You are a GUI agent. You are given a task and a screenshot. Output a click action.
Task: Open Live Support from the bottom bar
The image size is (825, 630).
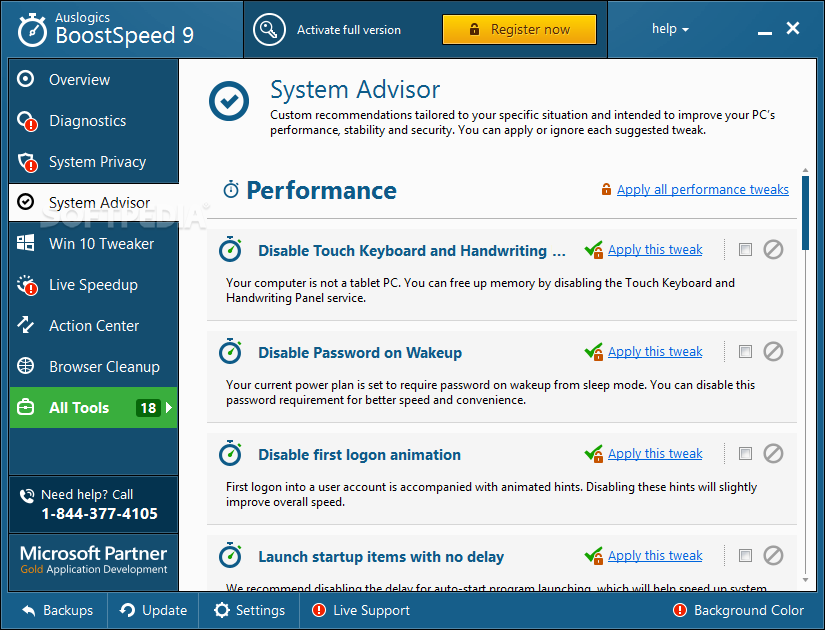tap(361, 611)
